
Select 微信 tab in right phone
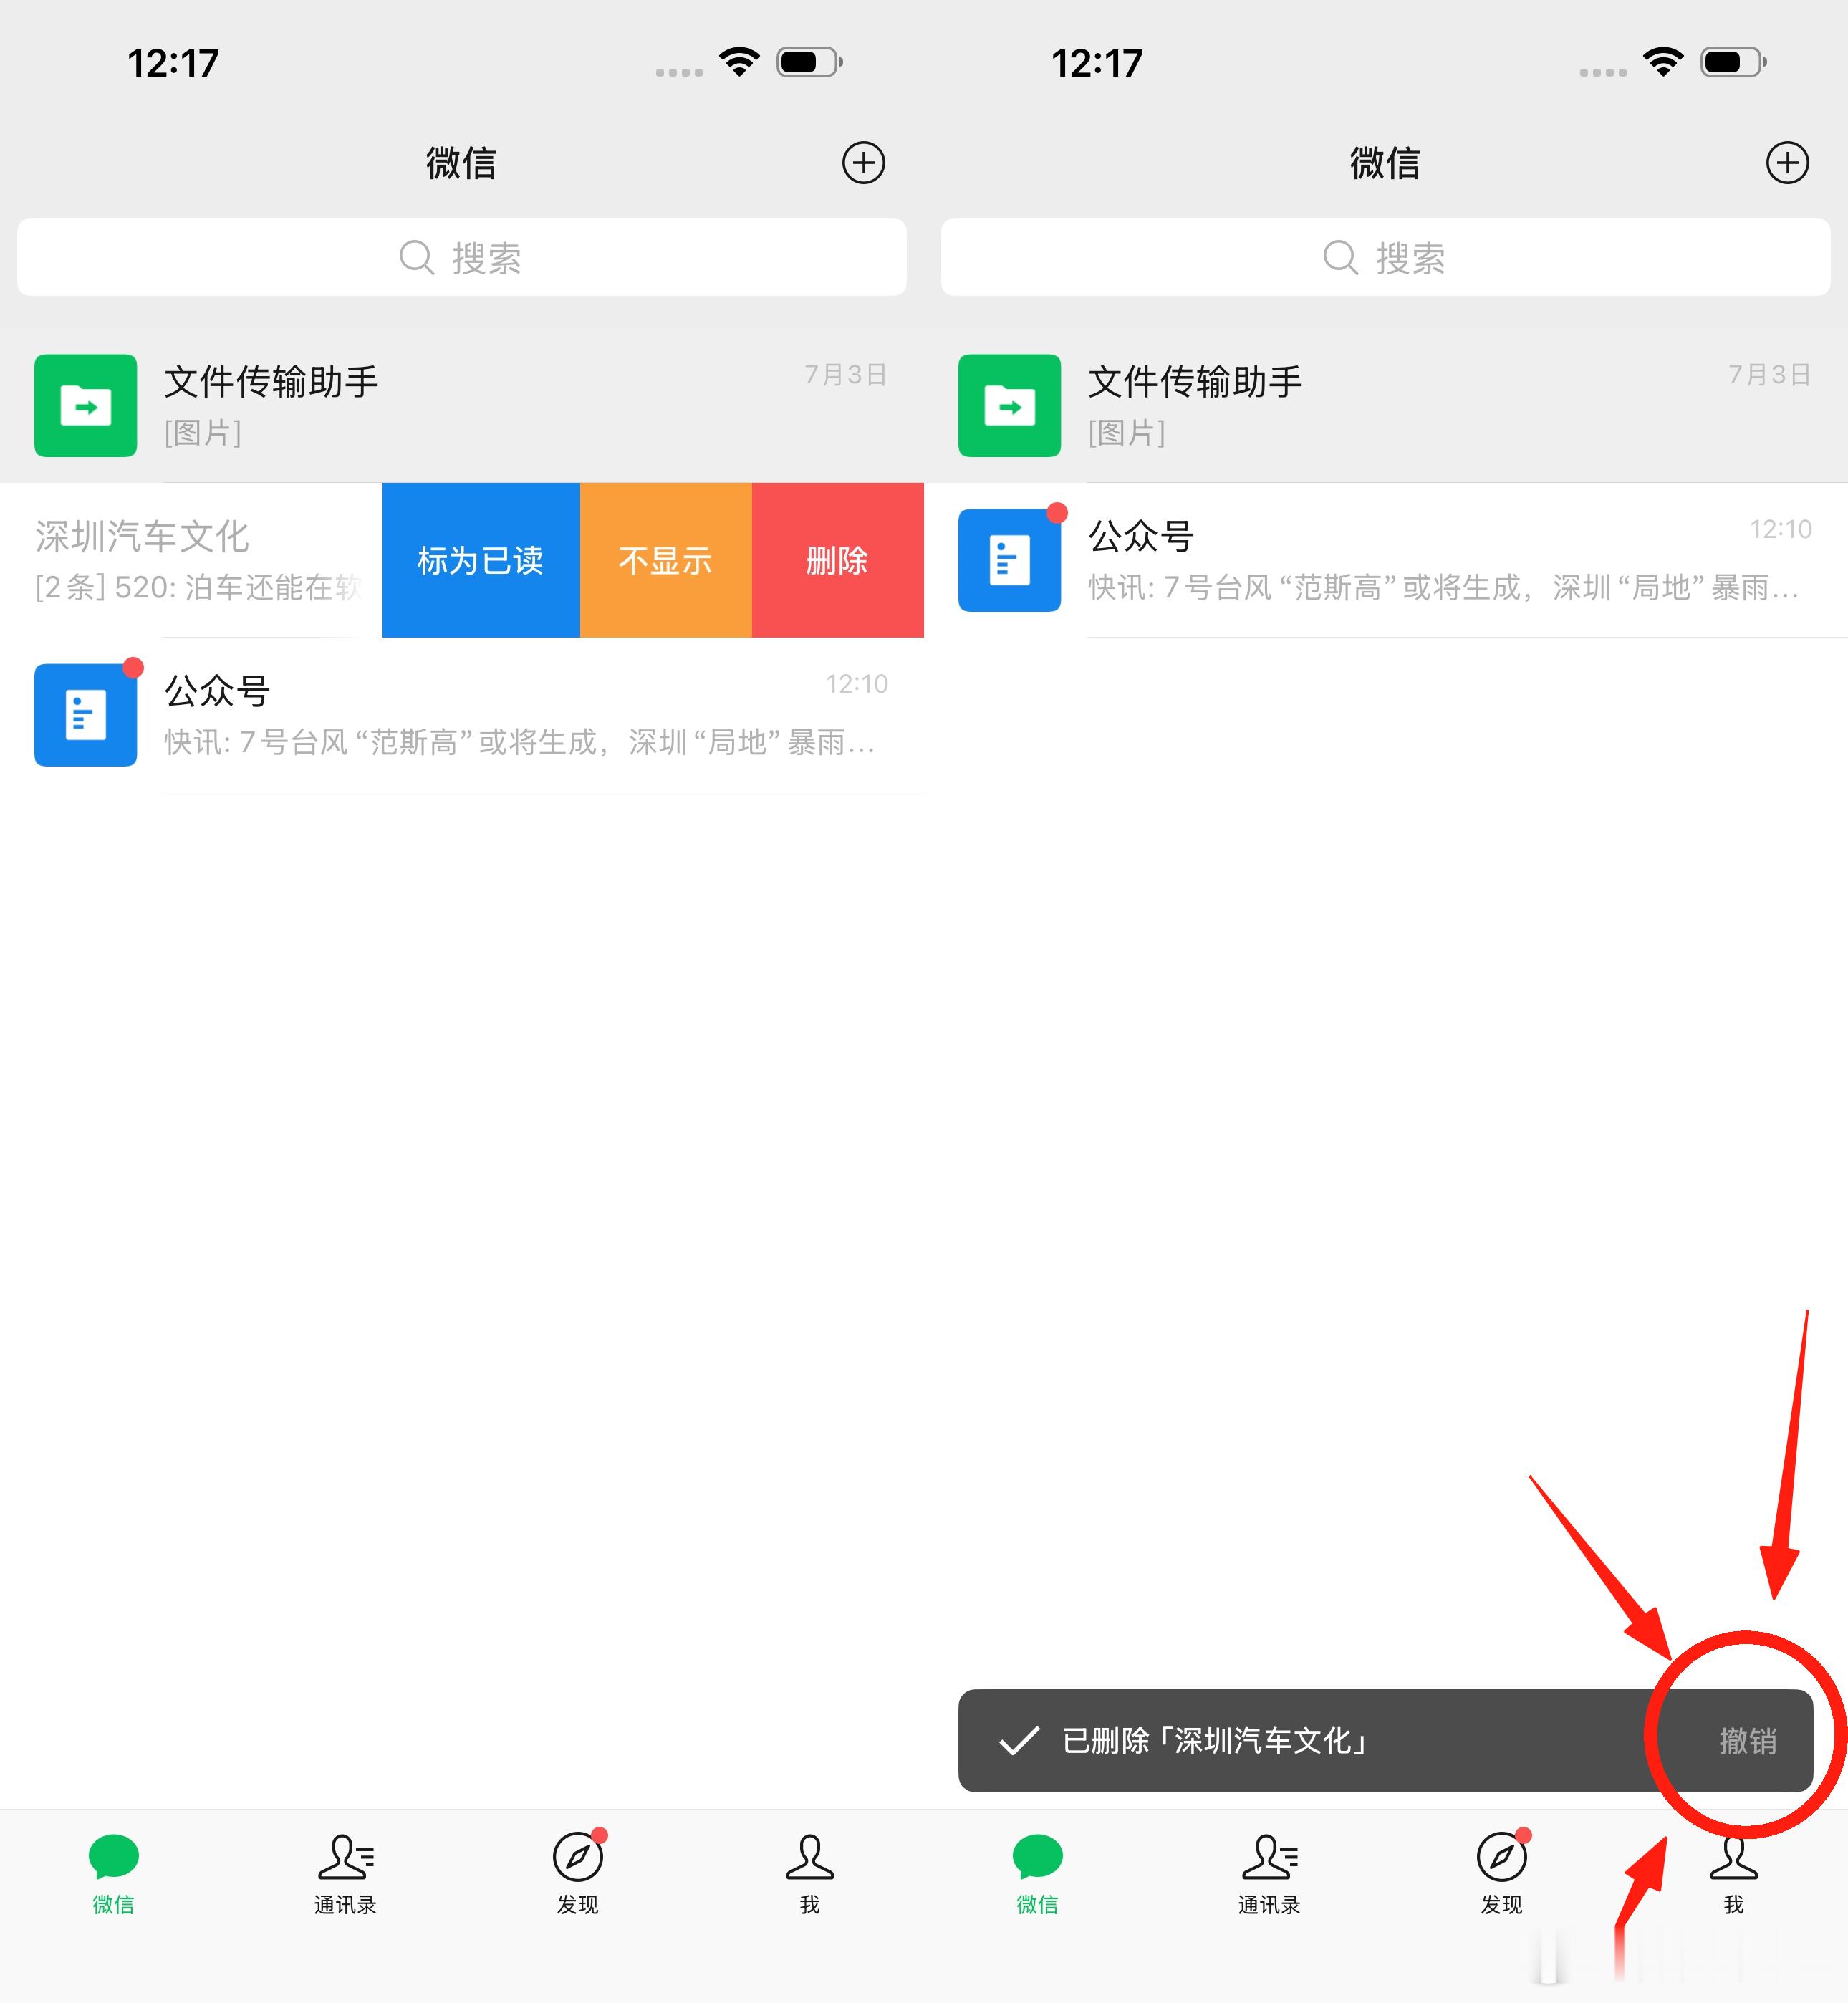coord(1037,1874)
